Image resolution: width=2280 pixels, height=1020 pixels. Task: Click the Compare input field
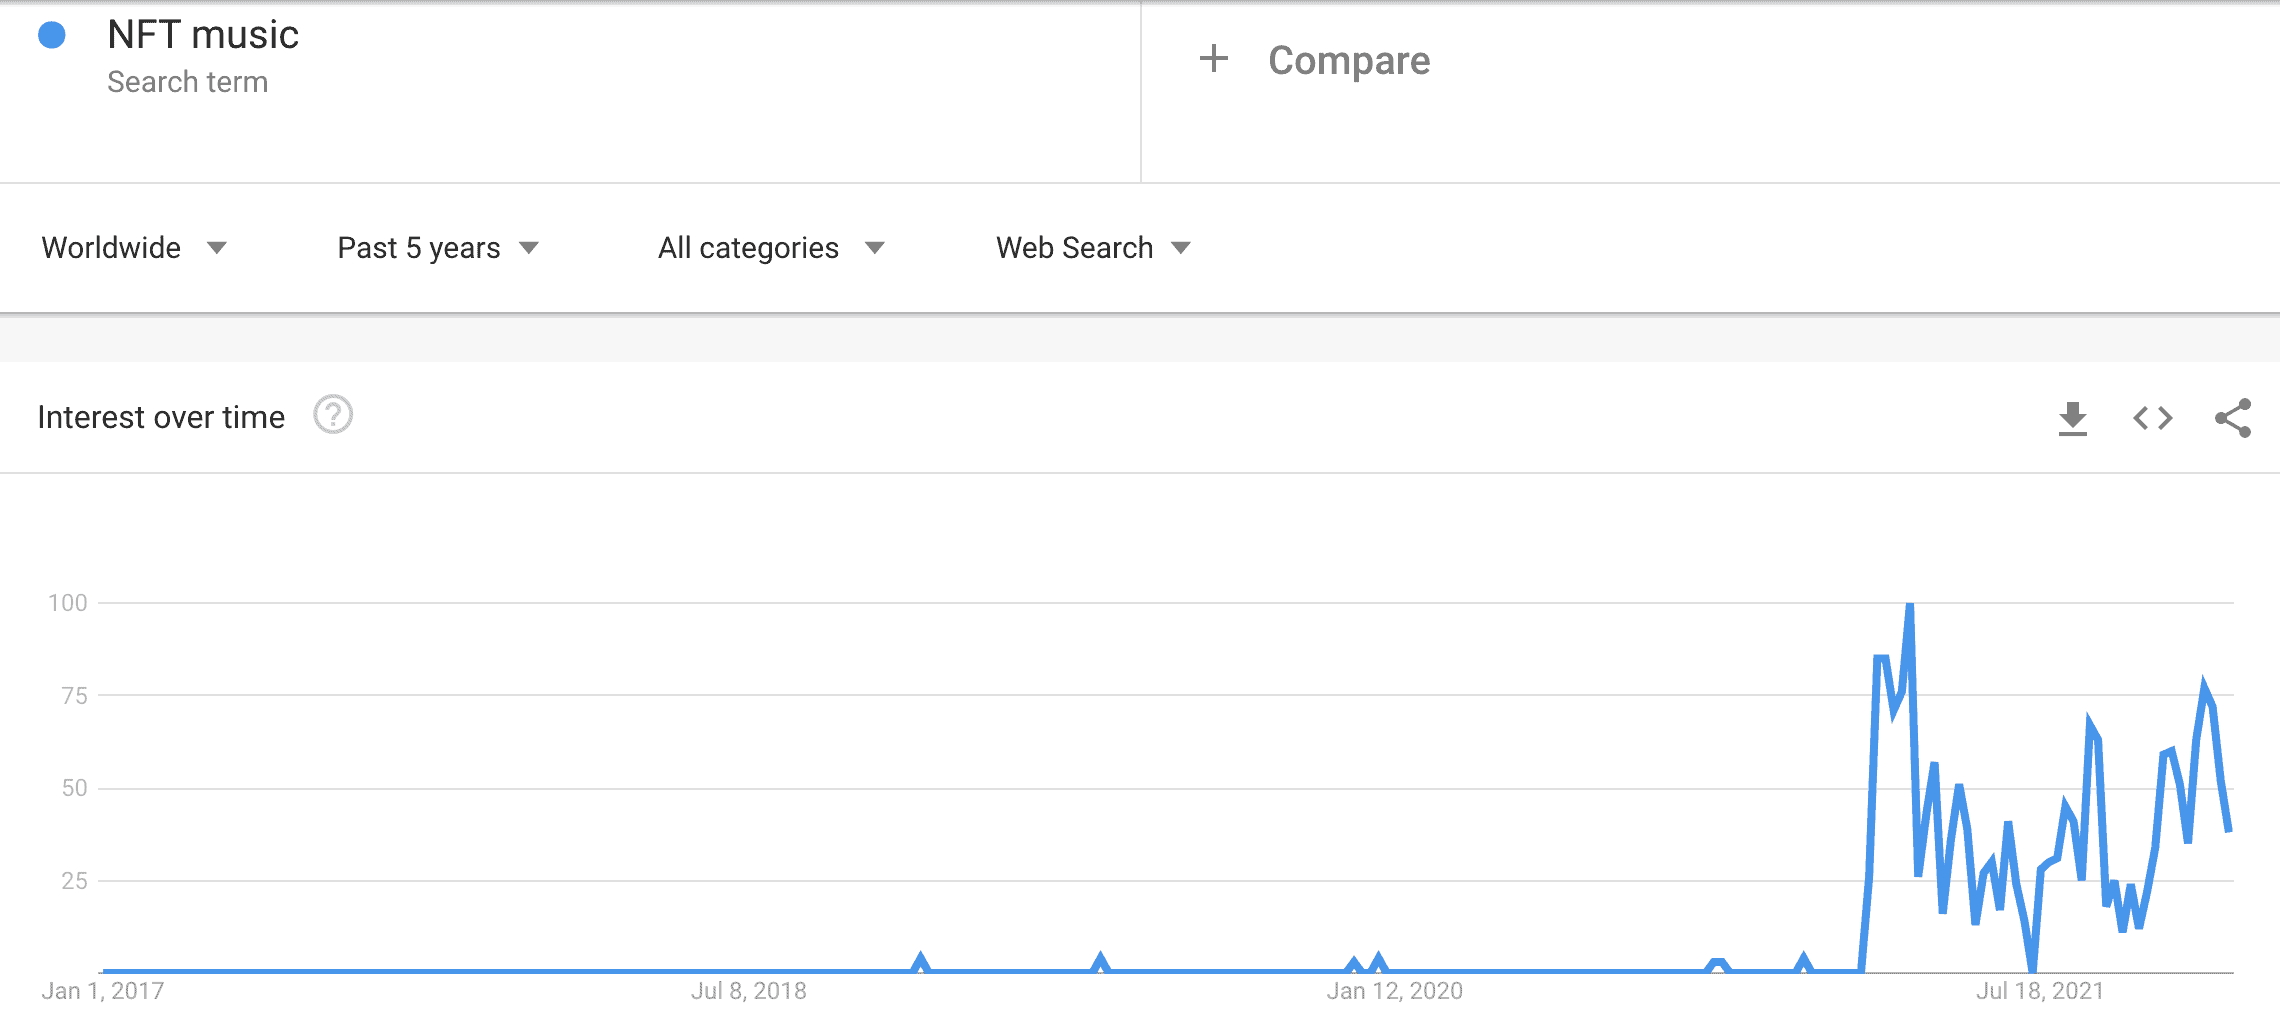click(x=1349, y=60)
